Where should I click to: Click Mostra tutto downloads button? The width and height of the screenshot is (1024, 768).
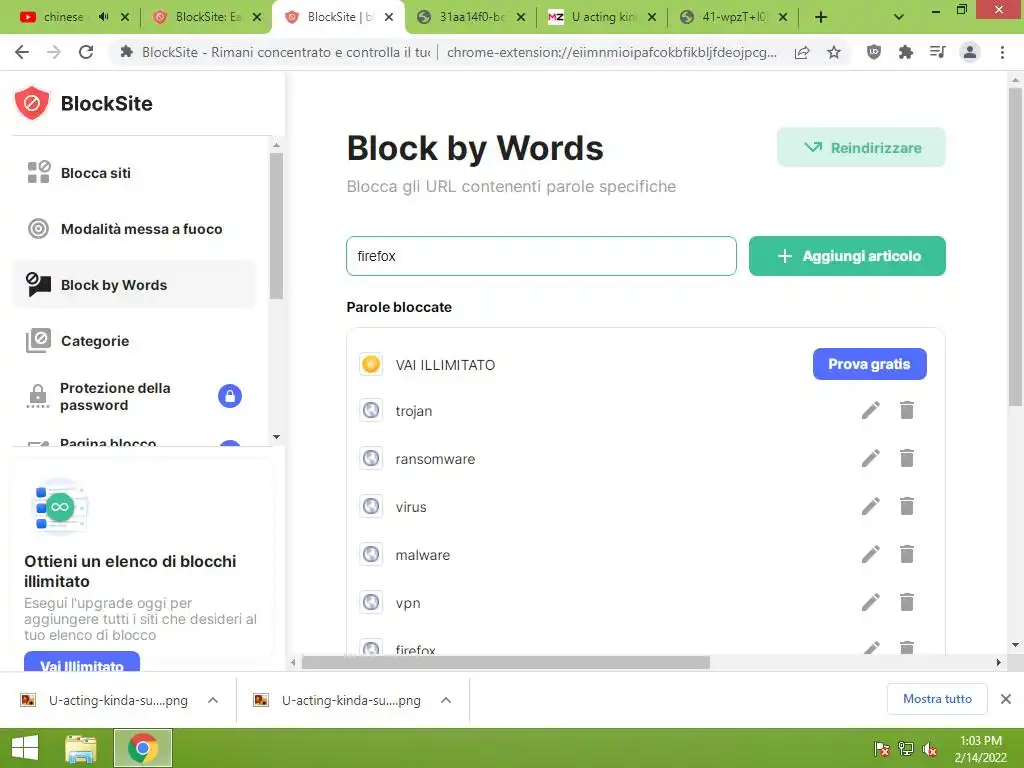coord(936,699)
